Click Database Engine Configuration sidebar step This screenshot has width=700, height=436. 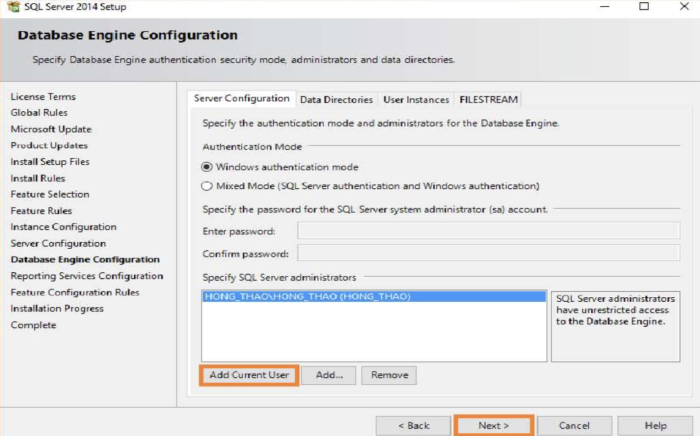85,259
